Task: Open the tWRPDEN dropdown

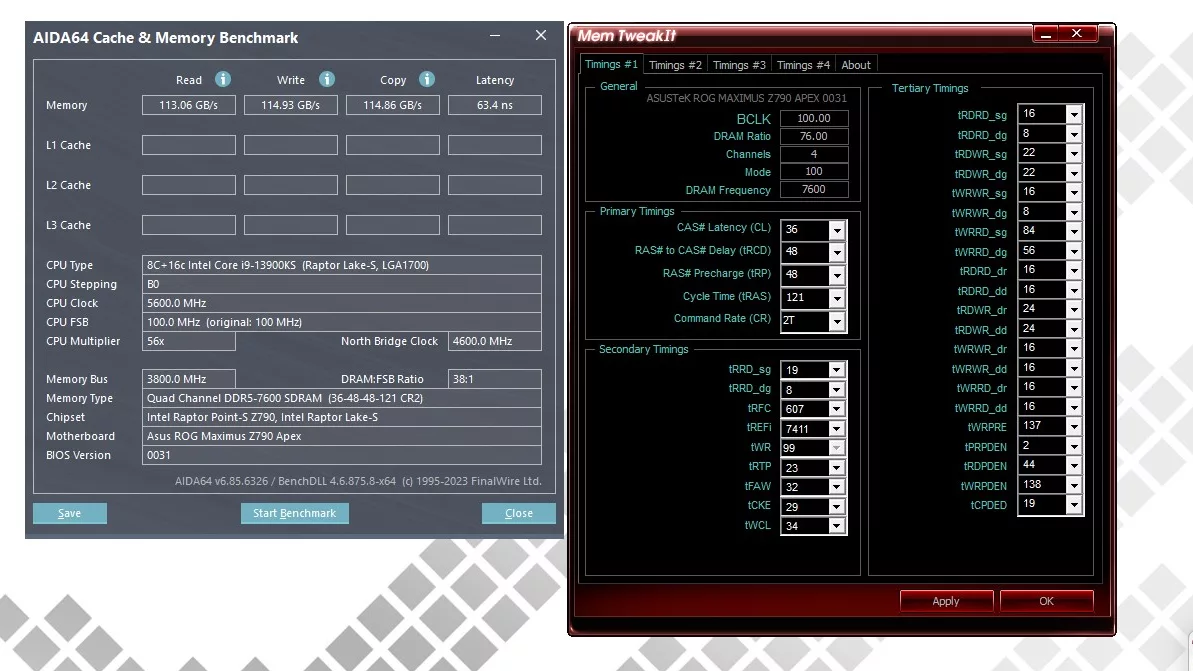Action: coord(1074,485)
